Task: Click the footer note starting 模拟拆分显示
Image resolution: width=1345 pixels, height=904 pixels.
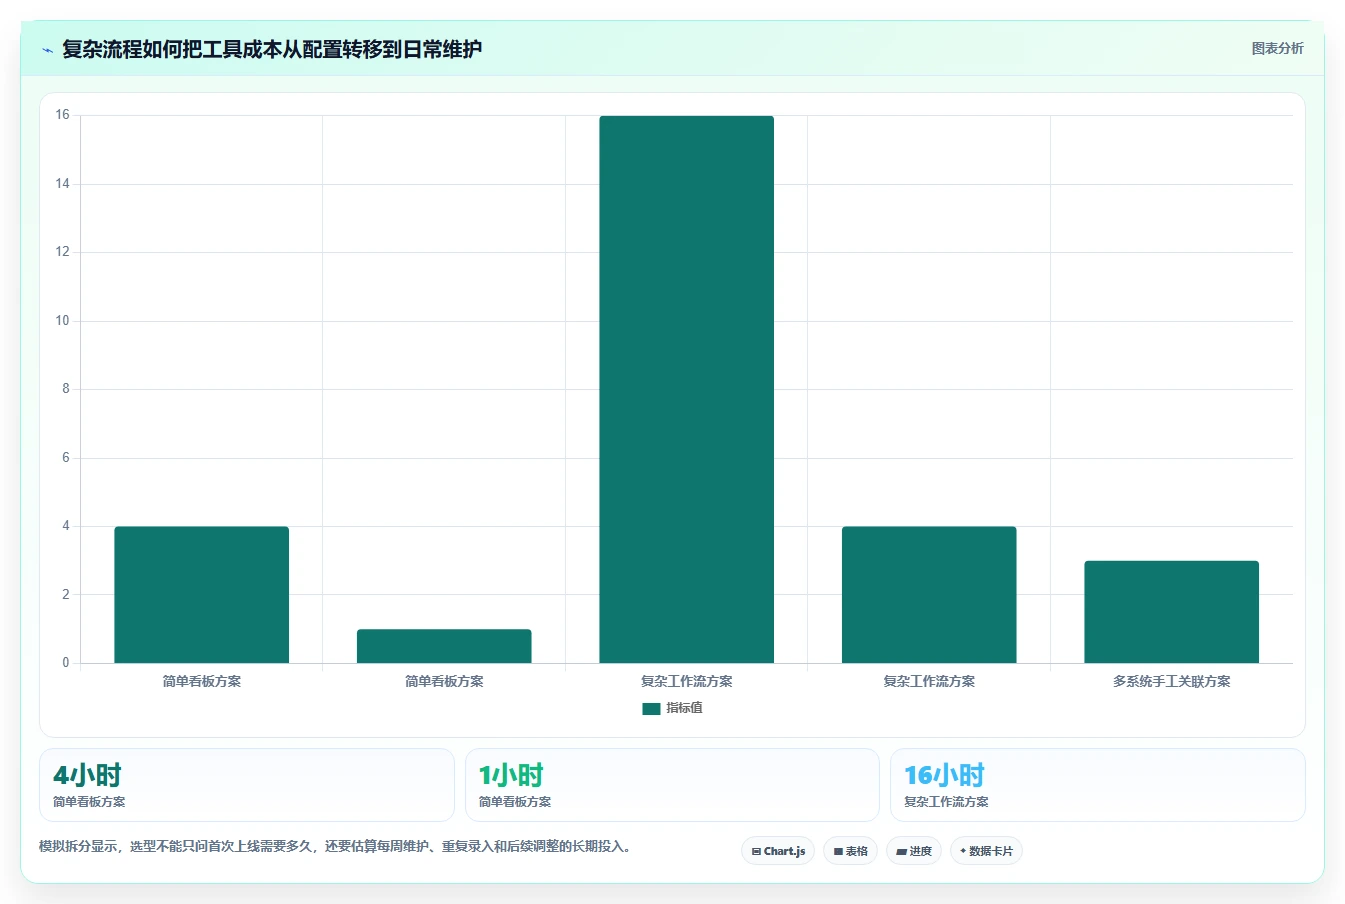Action: pyautogui.click(x=335, y=847)
